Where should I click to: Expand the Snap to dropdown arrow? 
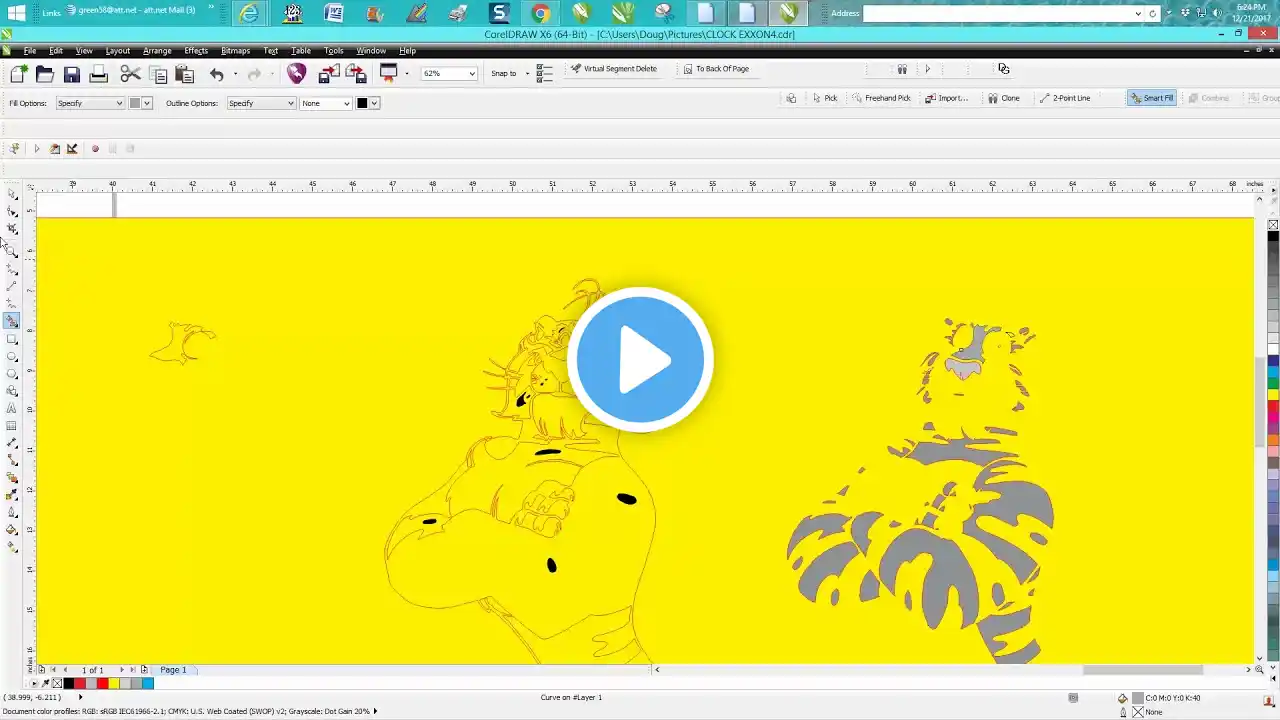(527, 74)
